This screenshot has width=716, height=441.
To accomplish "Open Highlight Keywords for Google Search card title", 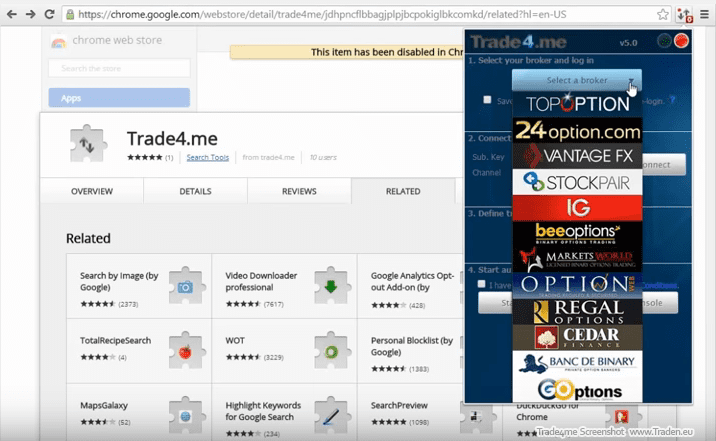I will [x=263, y=411].
